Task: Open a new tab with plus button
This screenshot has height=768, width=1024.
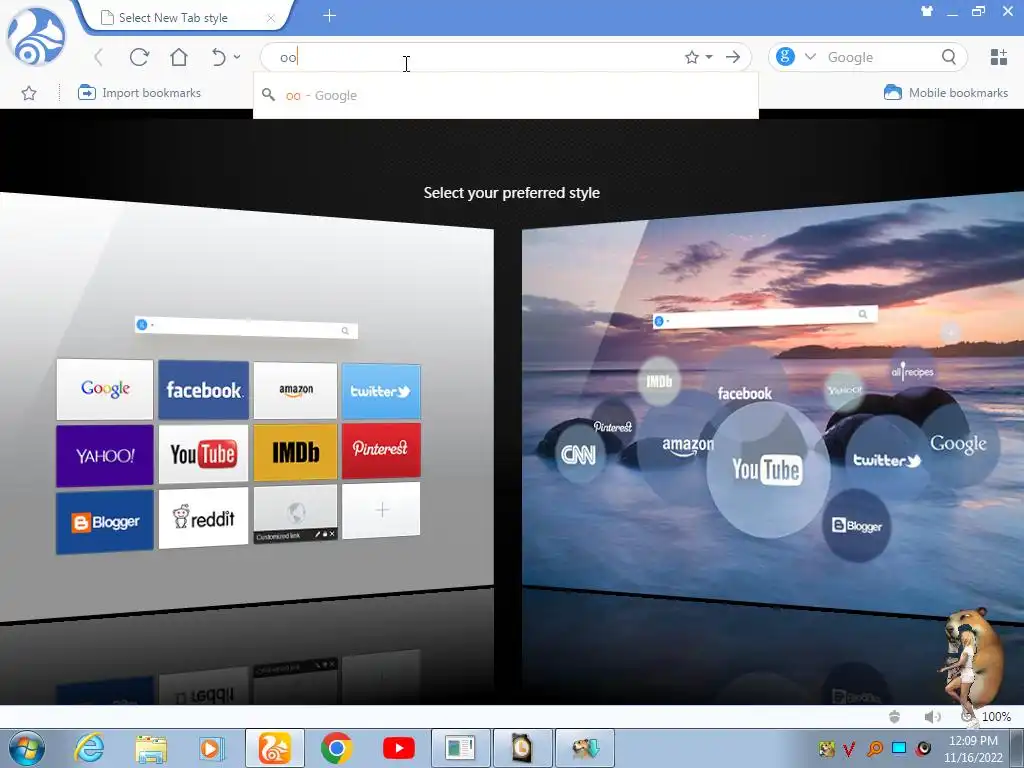Action: click(330, 16)
